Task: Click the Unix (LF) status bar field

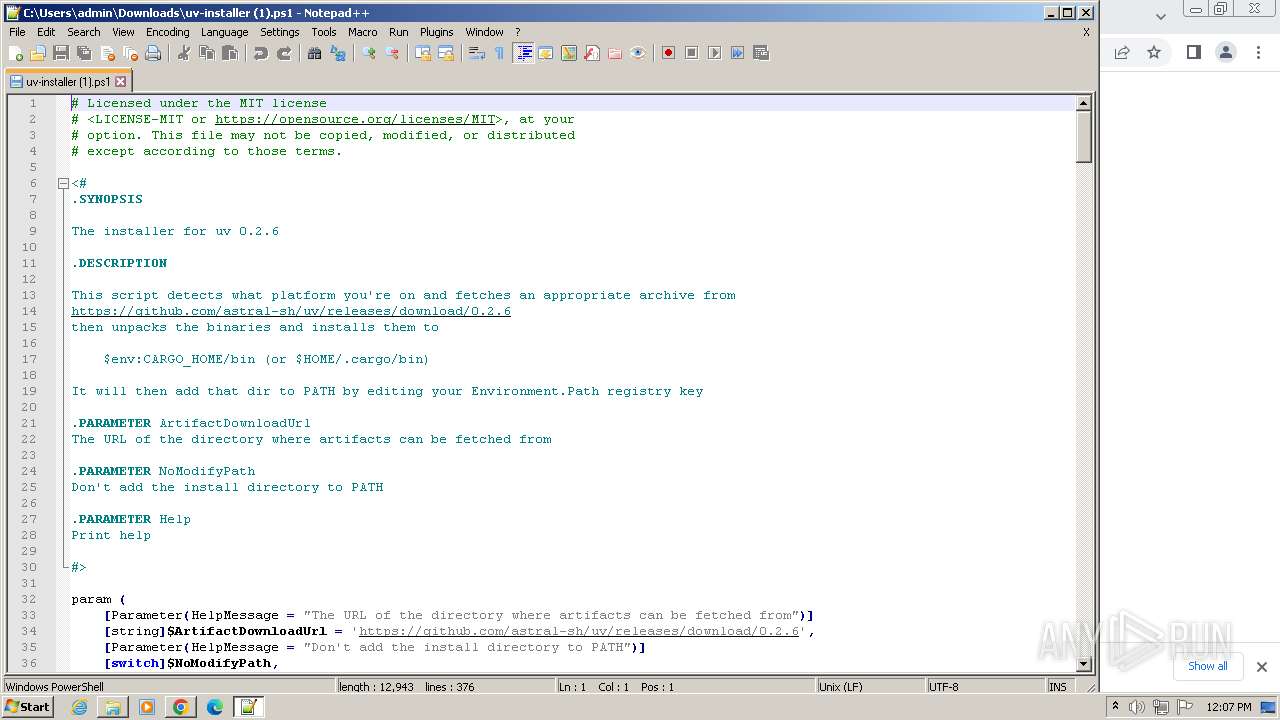Action: (868, 687)
